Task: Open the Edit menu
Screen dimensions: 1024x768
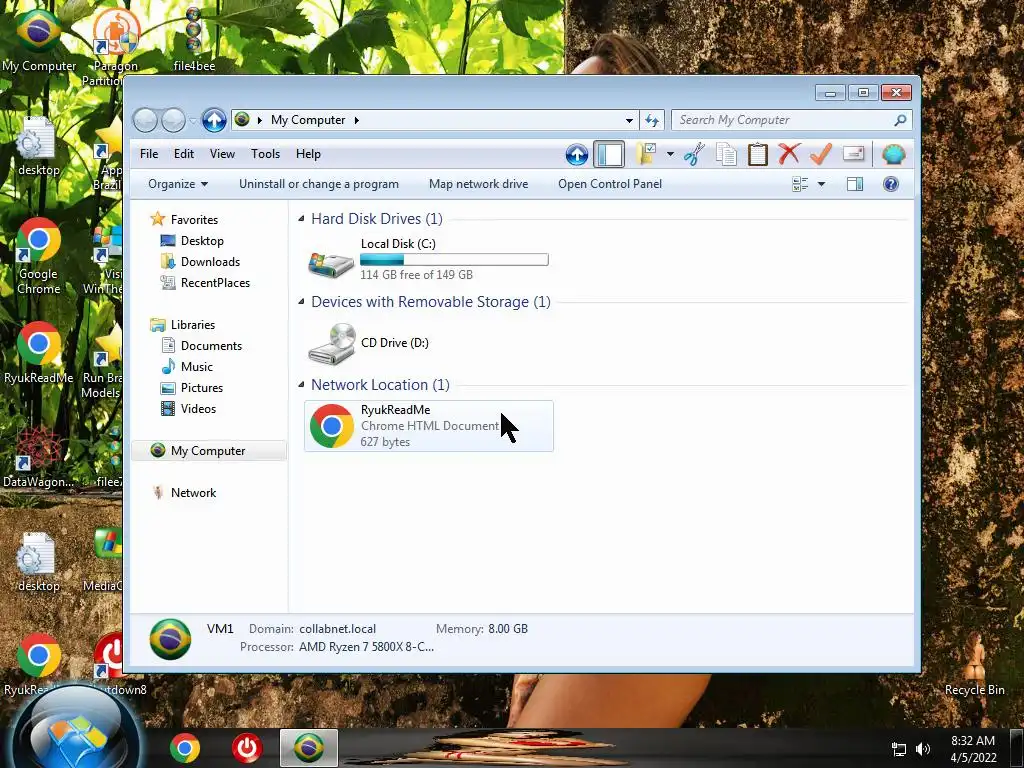Action: click(184, 154)
